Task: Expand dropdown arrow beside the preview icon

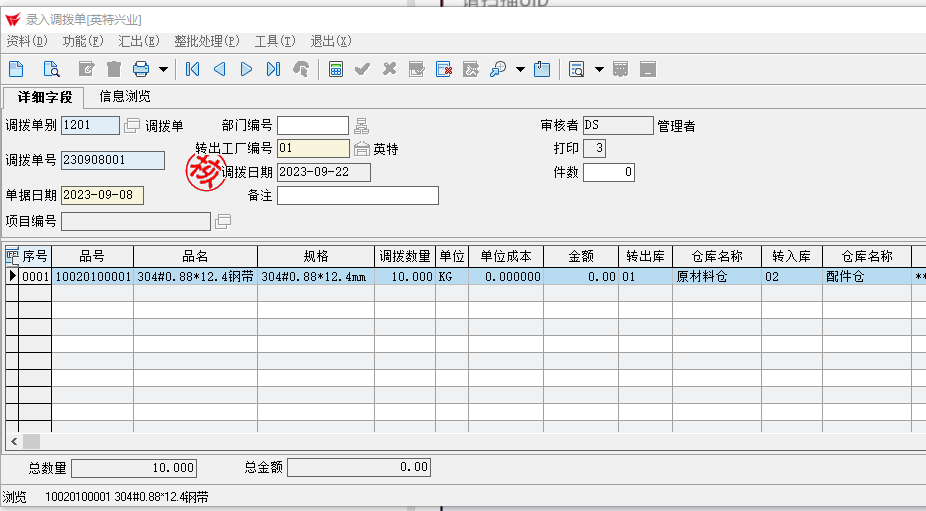Action: [599, 70]
